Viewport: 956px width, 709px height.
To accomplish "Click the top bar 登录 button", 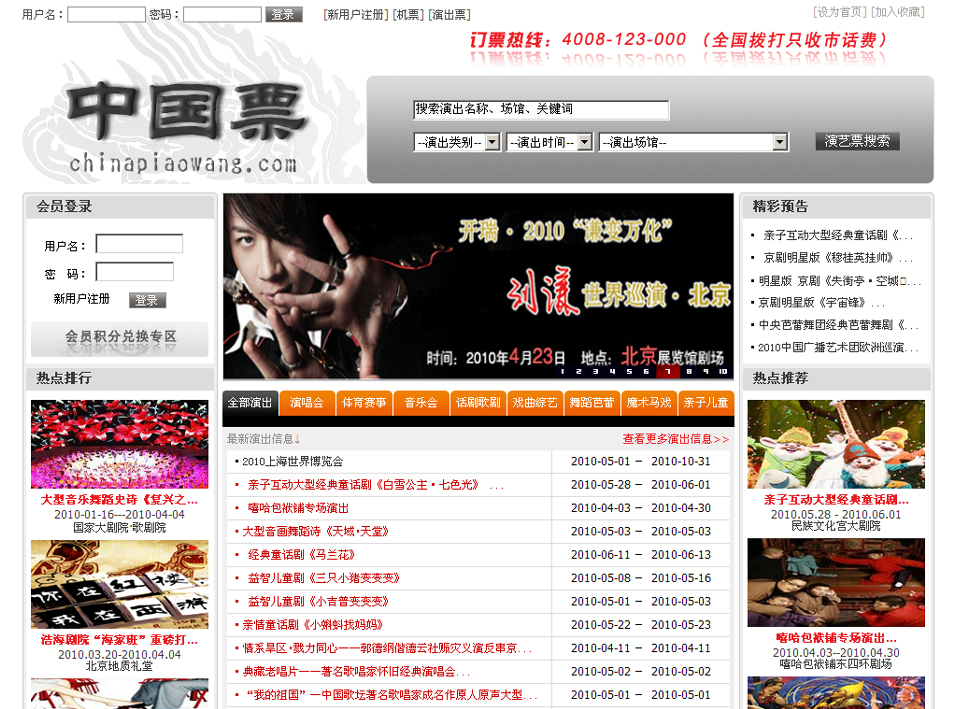I will (x=284, y=15).
